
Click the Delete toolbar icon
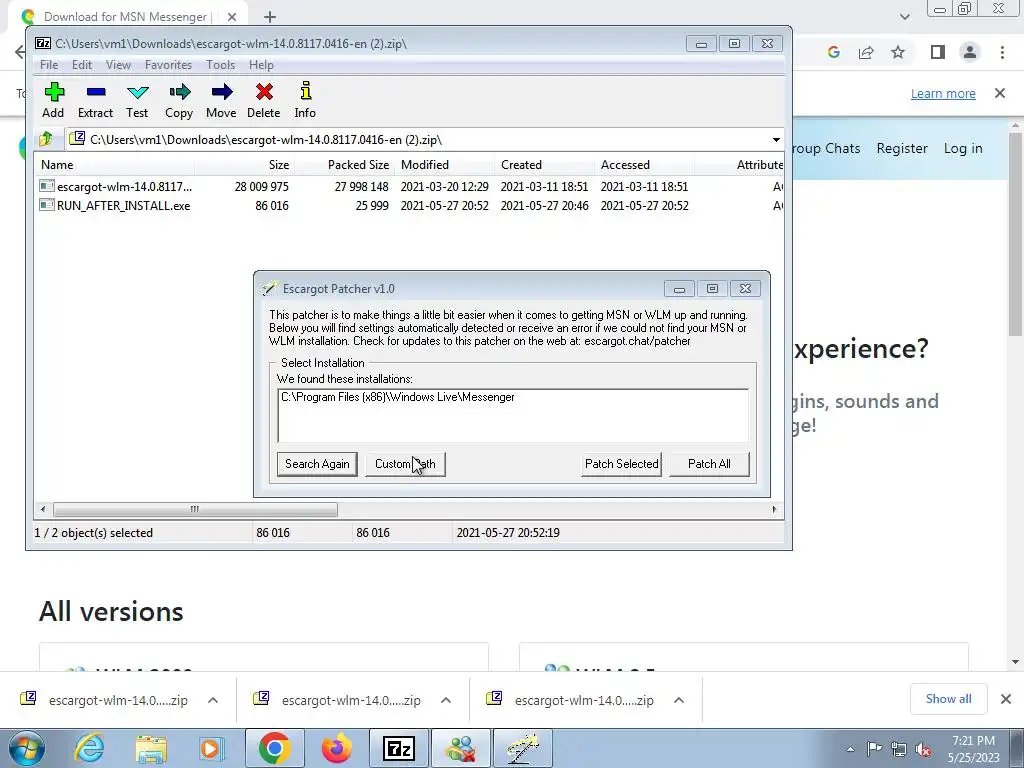(x=264, y=100)
